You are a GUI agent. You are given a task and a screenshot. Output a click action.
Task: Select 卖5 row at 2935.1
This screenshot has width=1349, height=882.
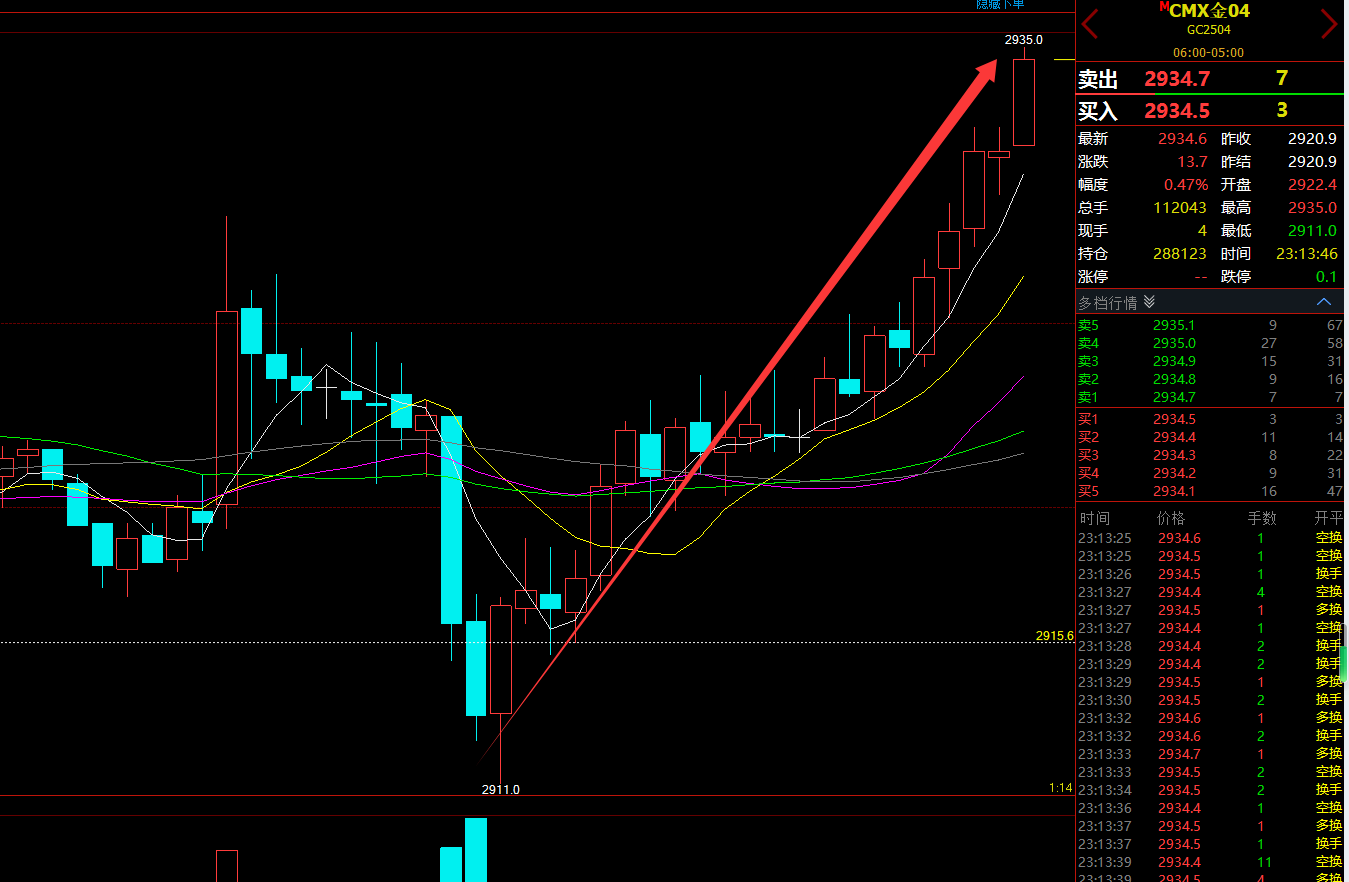[x=1210, y=325]
